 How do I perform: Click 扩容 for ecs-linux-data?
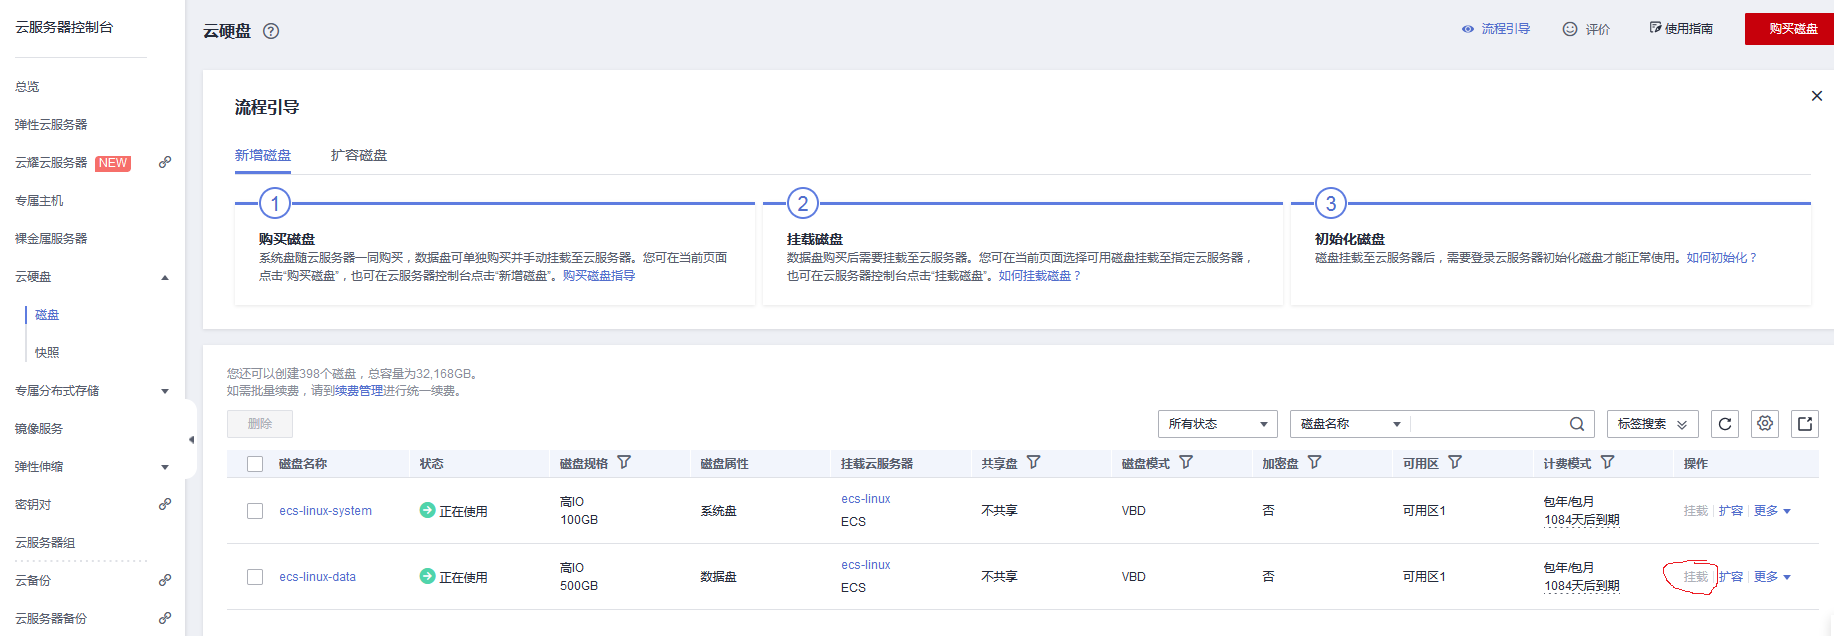pos(1731,577)
